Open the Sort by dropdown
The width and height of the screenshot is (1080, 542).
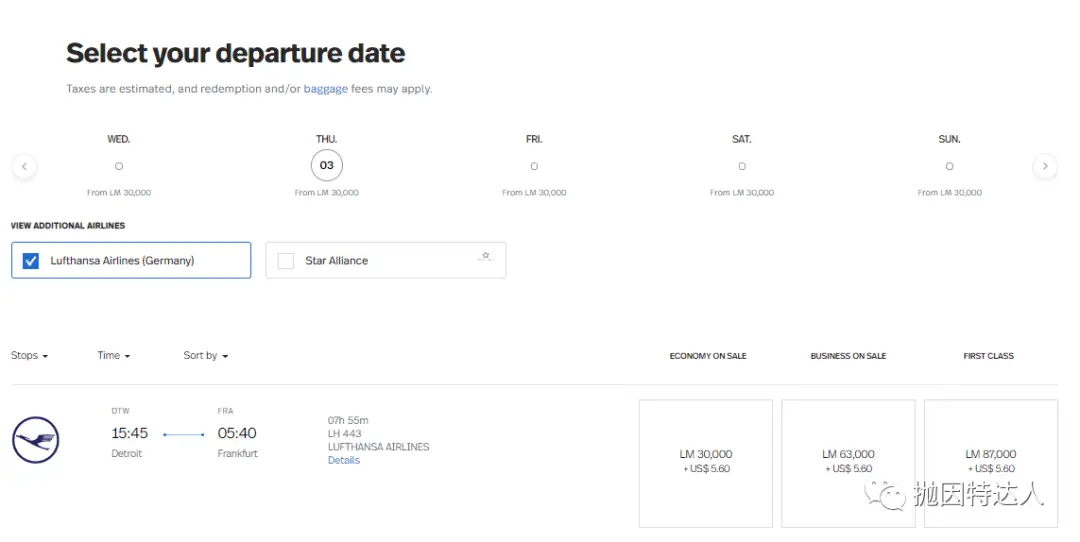click(205, 356)
